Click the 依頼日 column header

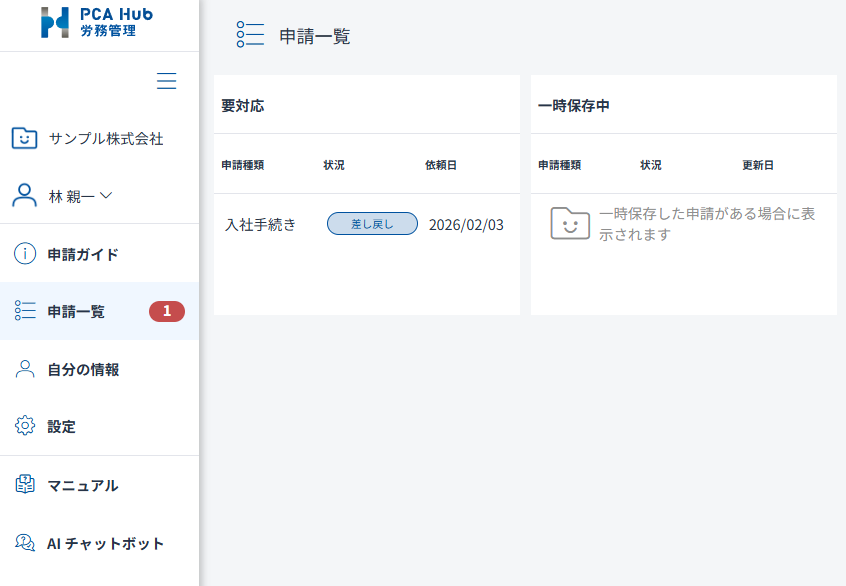click(x=440, y=165)
